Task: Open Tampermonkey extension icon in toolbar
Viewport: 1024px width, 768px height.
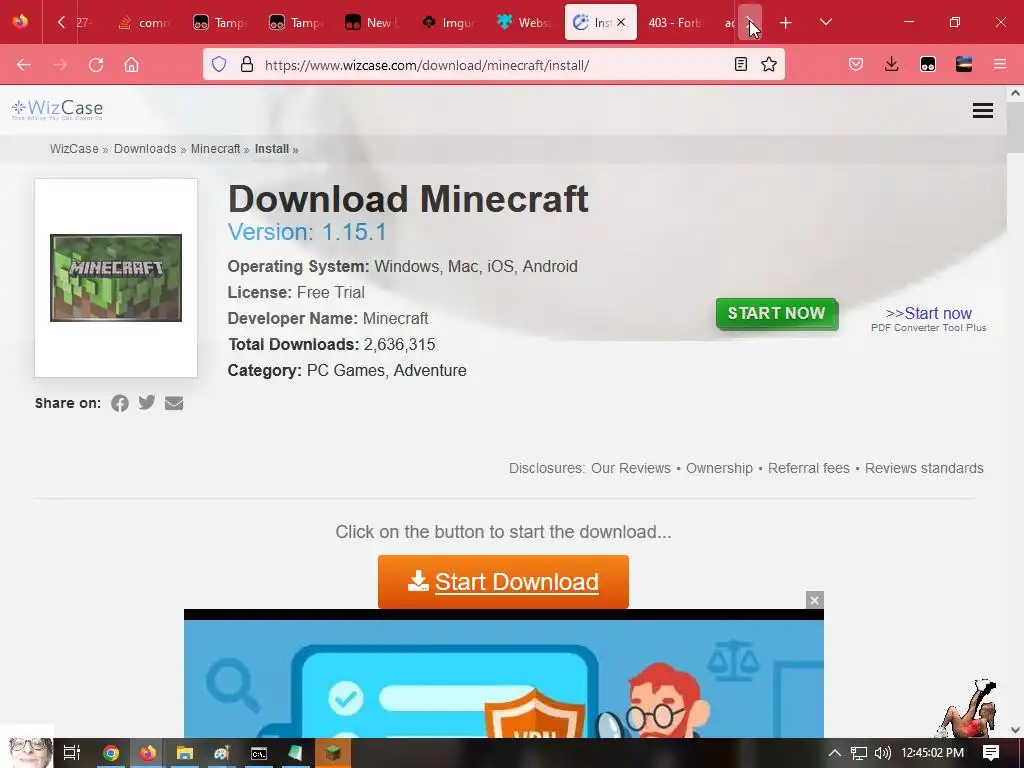Action: tap(927, 64)
